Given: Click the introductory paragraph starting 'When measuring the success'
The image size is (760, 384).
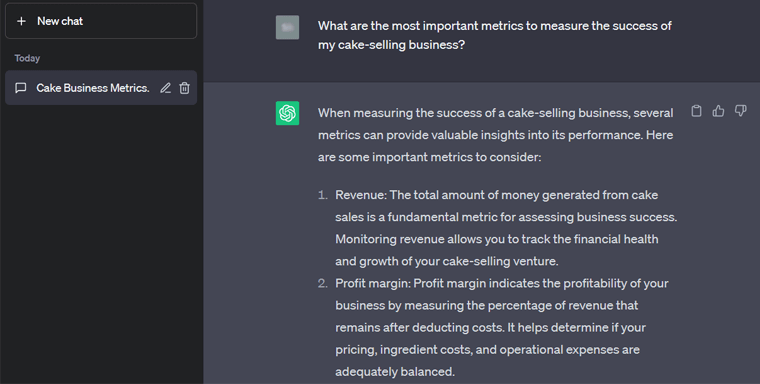Looking at the screenshot, I should (x=495, y=135).
